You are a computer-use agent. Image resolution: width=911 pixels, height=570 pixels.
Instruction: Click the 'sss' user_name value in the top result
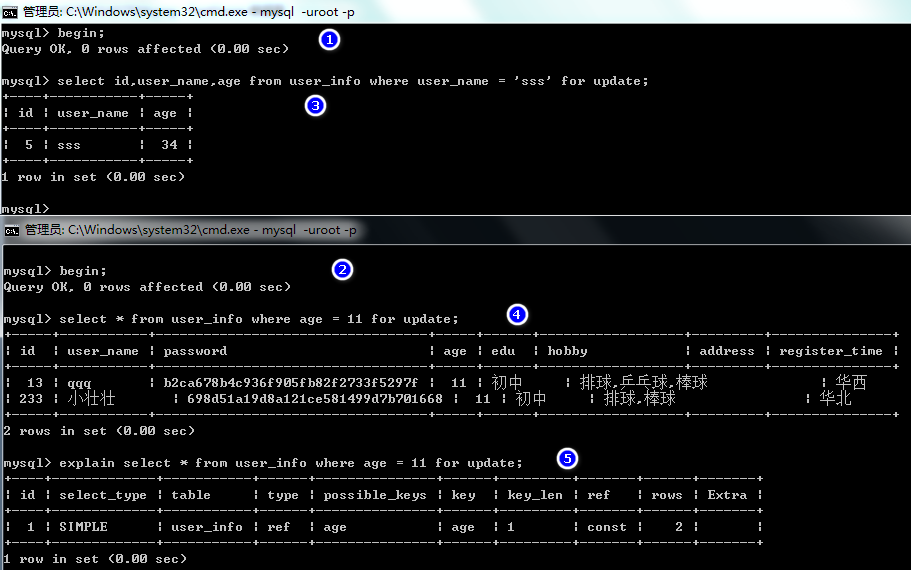(x=69, y=145)
